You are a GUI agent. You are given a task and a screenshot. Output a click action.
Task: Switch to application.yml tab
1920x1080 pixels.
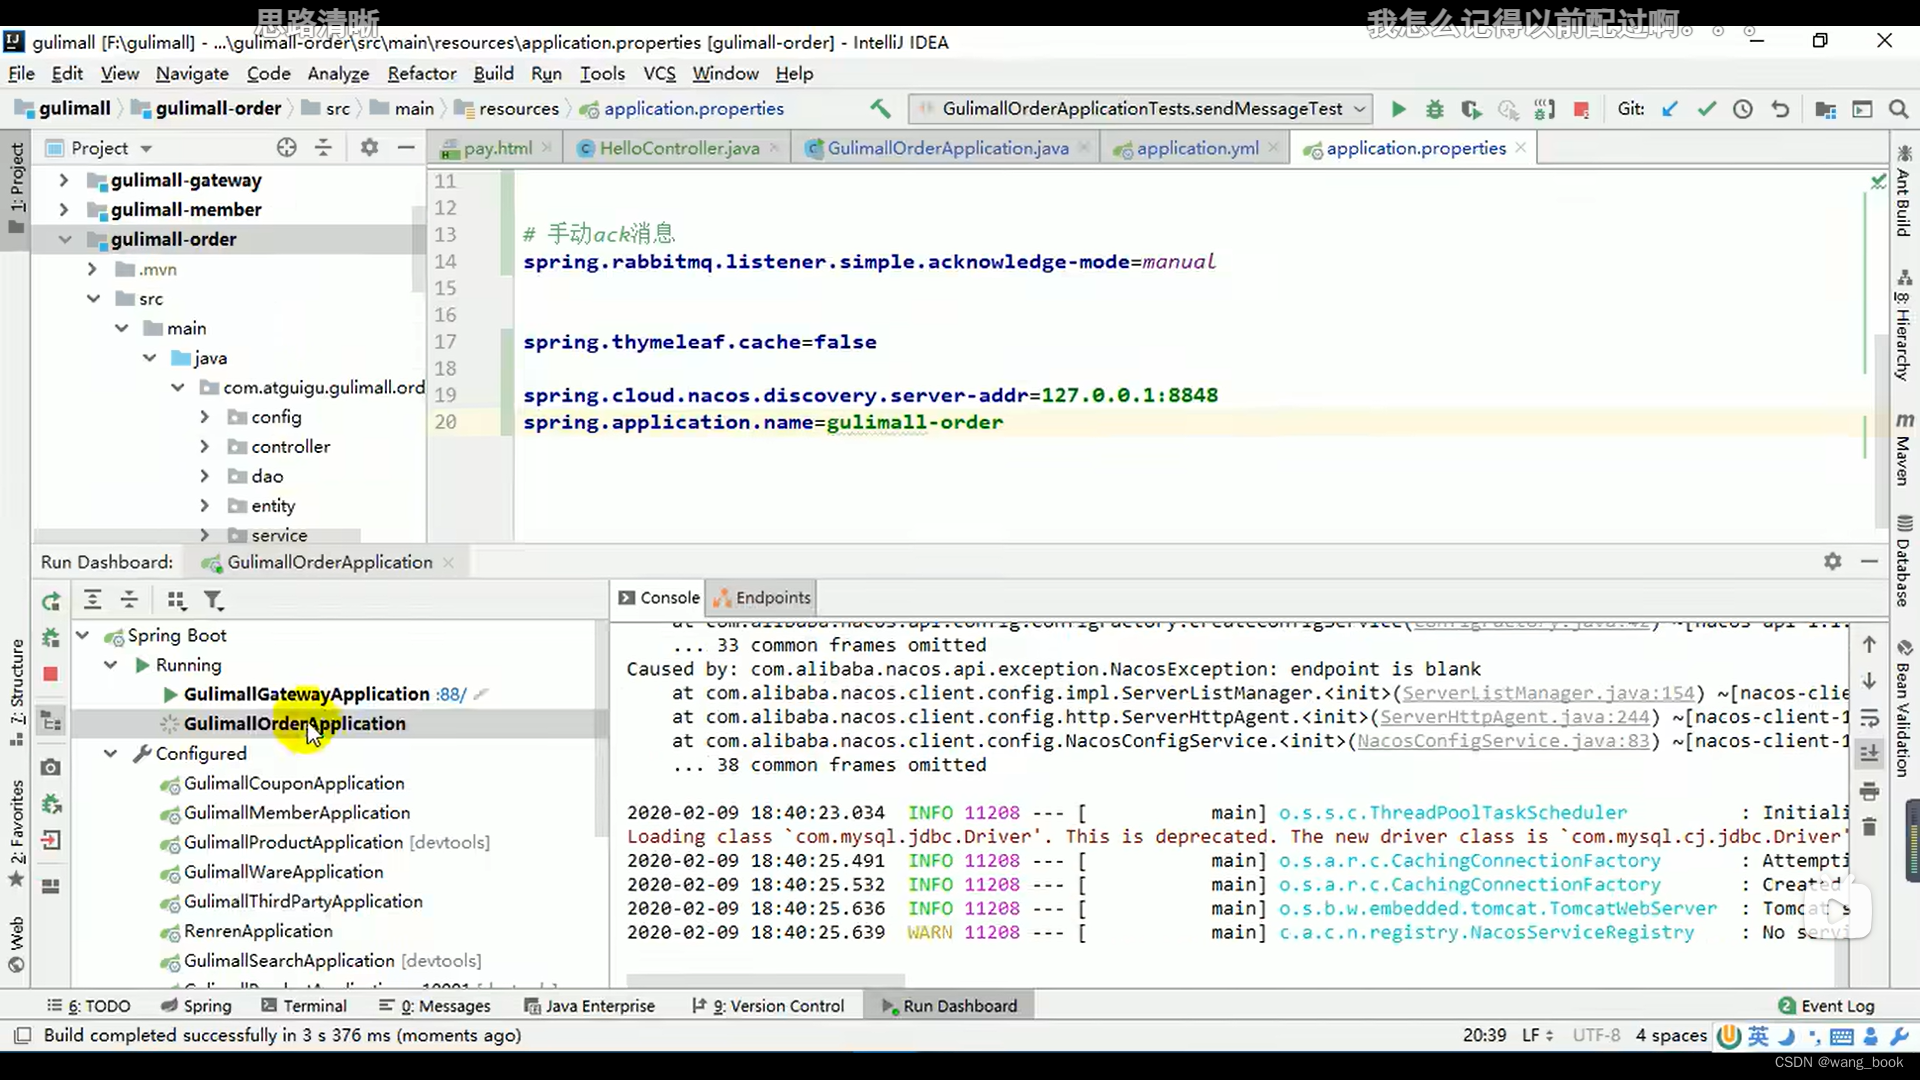coord(1197,148)
